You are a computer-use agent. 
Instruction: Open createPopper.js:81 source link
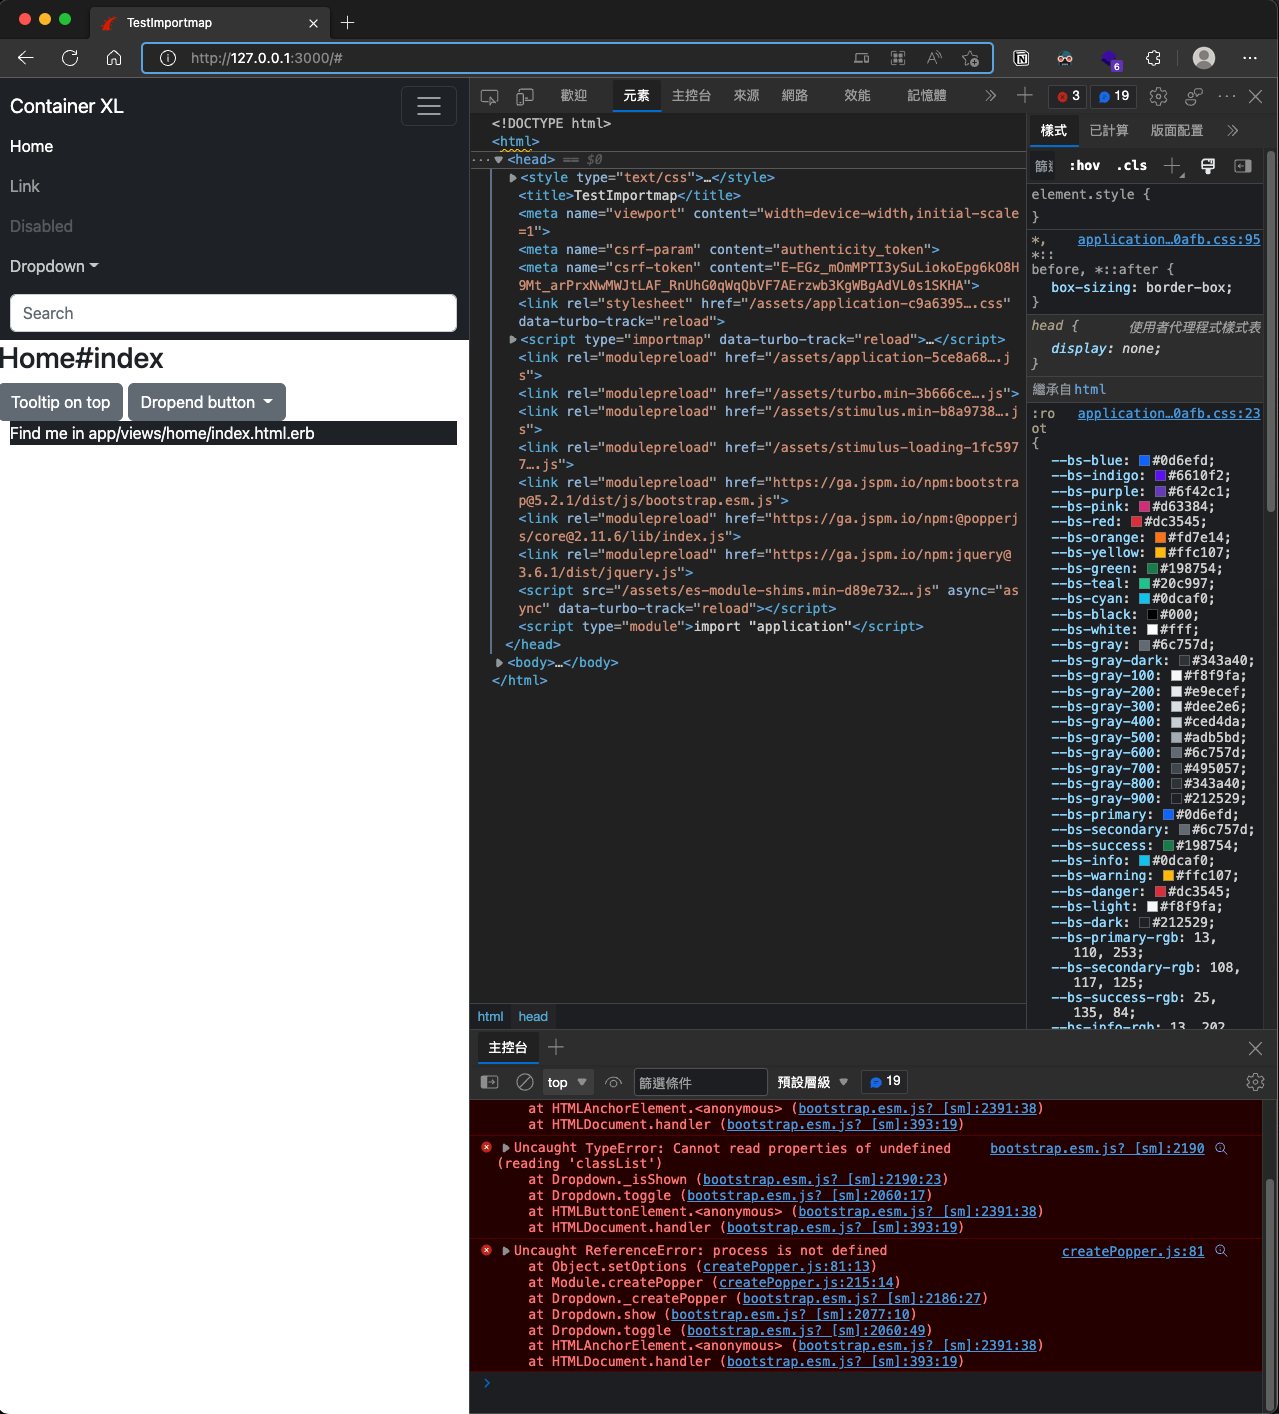[1133, 1252]
